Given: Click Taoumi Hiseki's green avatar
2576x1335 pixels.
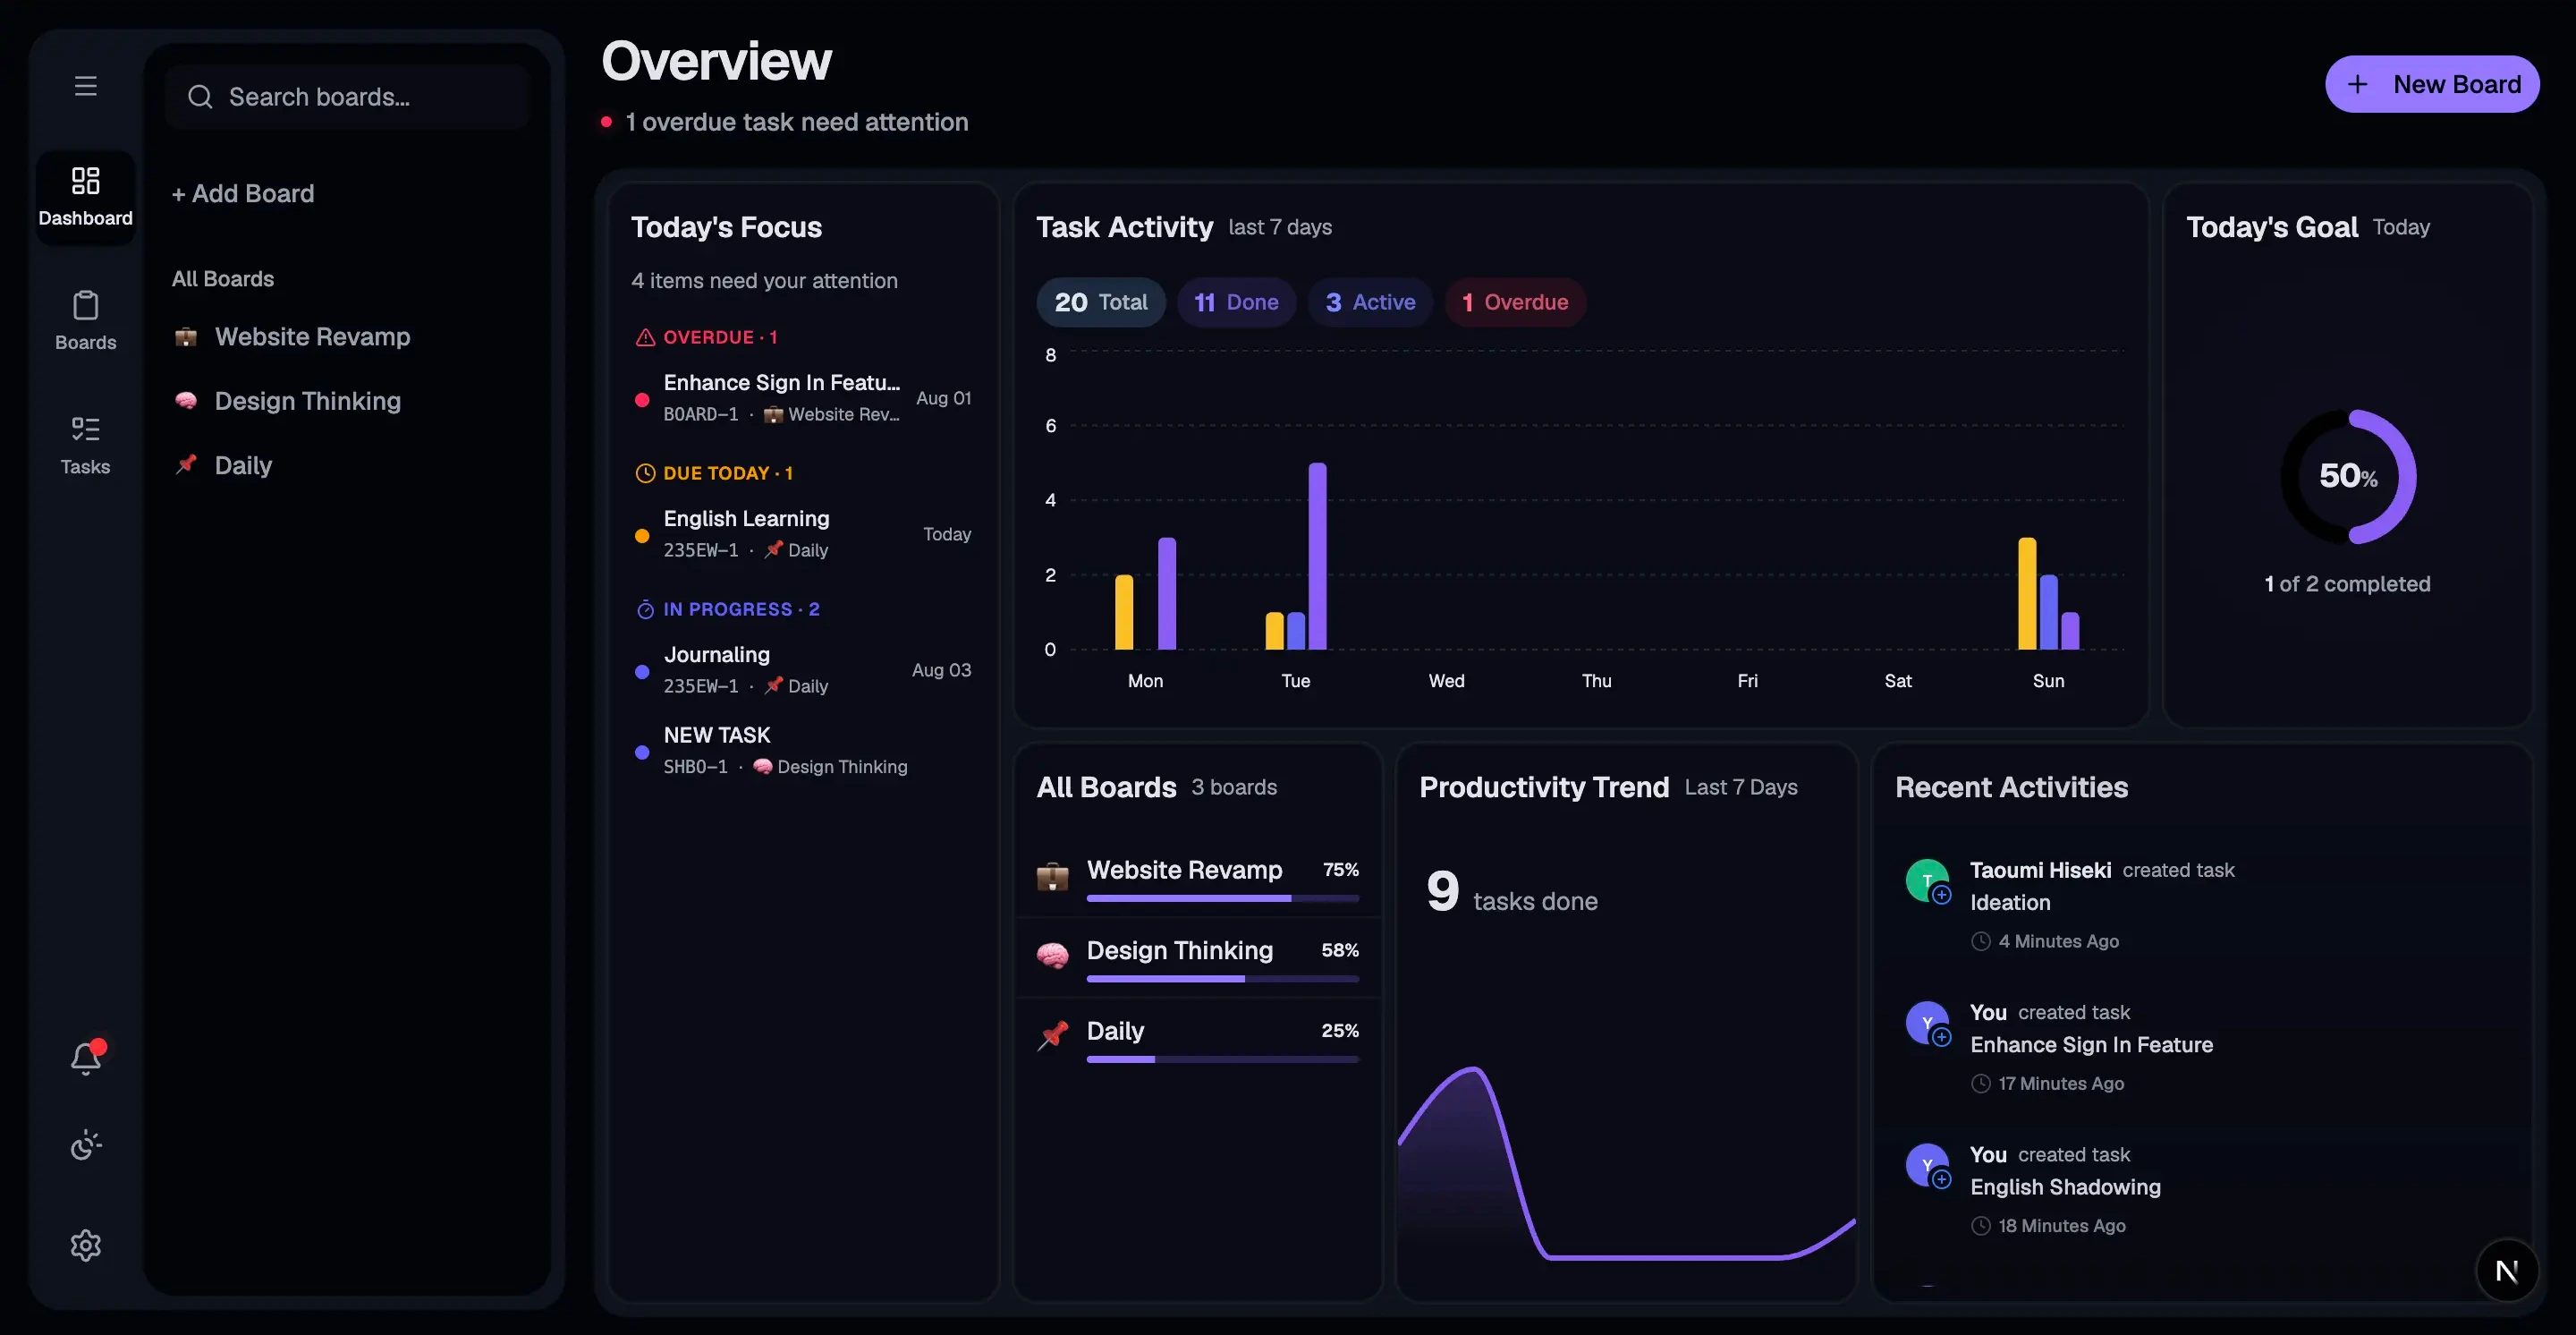Looking at the screenshot, I should (1927, 880).
